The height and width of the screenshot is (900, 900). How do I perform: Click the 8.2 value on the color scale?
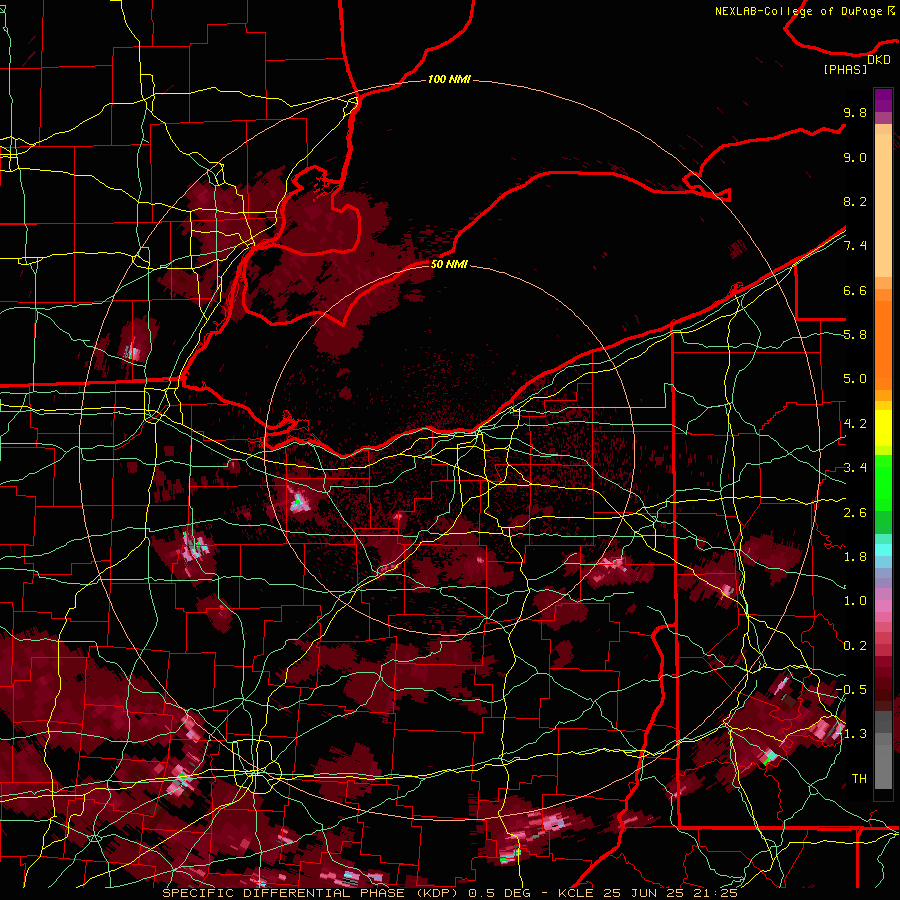click(x=855, y=201)
